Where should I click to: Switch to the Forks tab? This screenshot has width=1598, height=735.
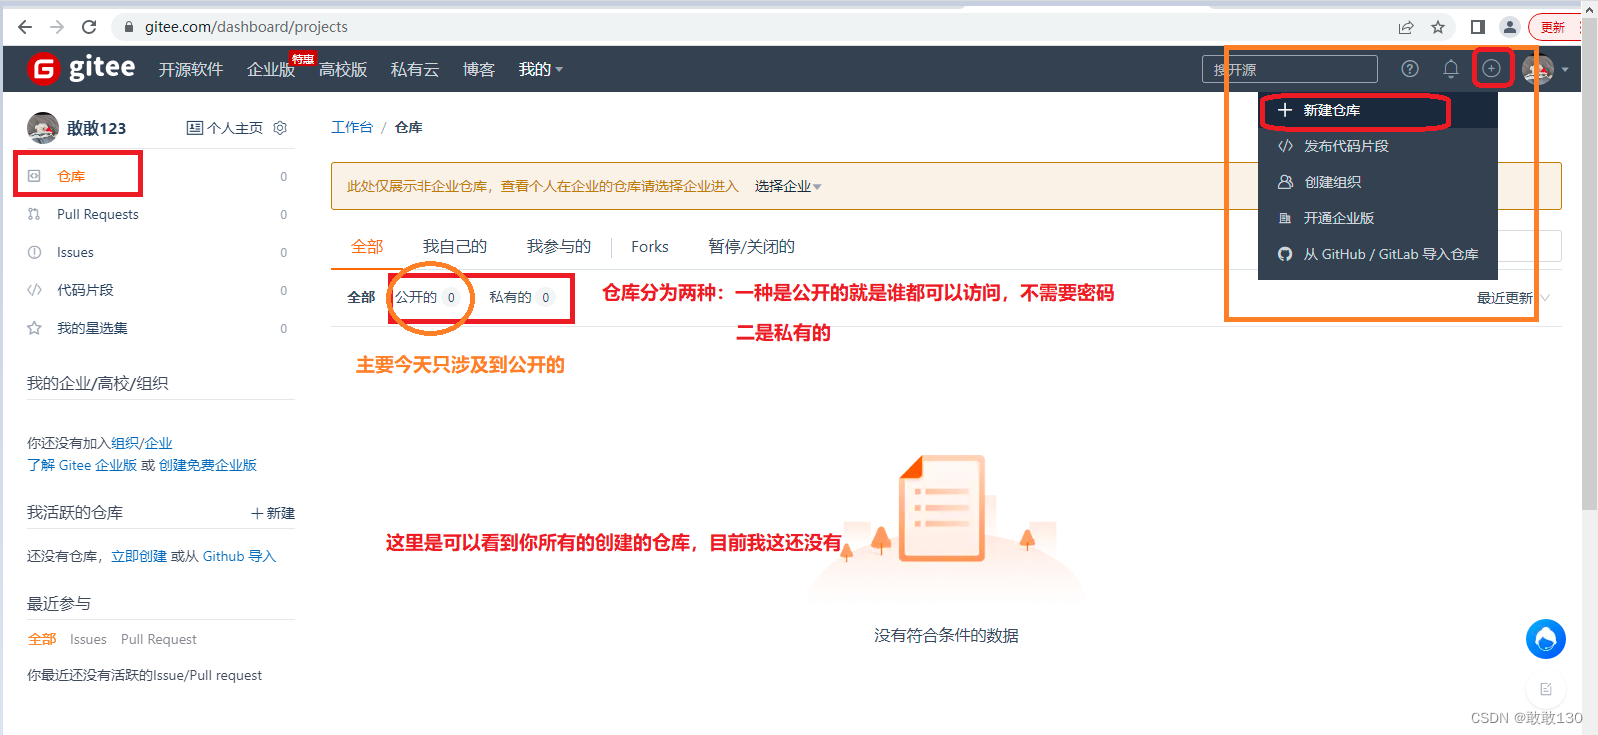(x=650, y=246)
